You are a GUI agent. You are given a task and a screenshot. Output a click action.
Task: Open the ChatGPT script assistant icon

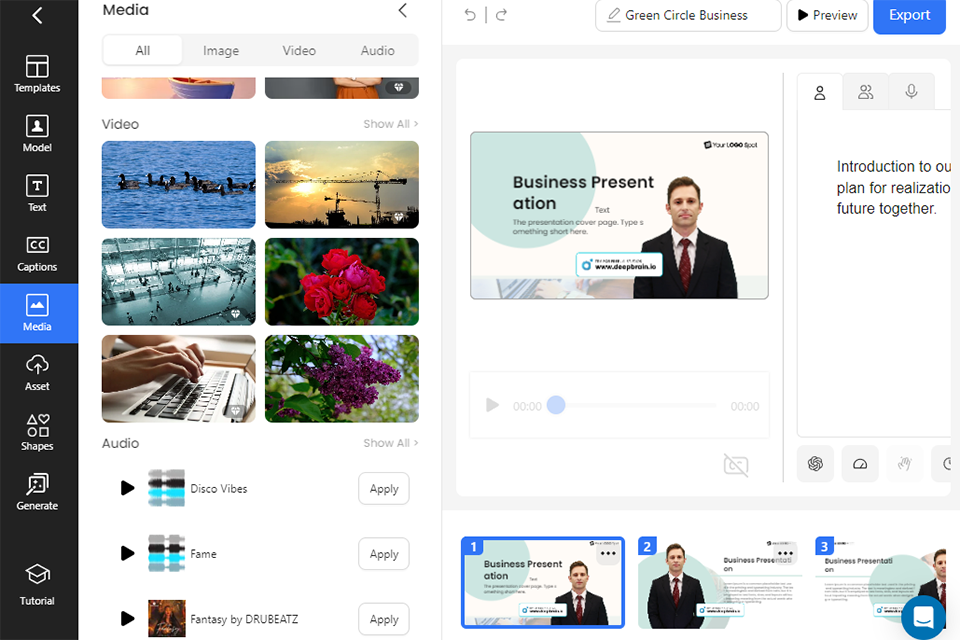coord(816,464)
